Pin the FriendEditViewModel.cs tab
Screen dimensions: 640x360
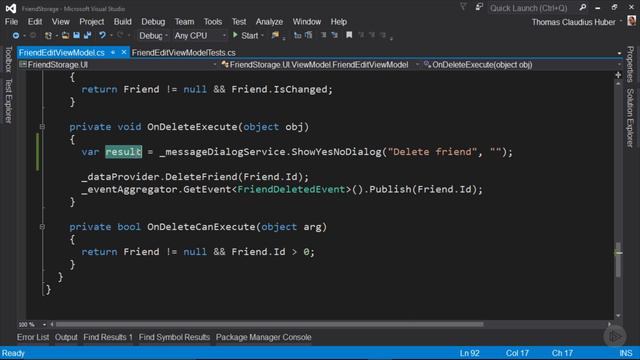113,53
